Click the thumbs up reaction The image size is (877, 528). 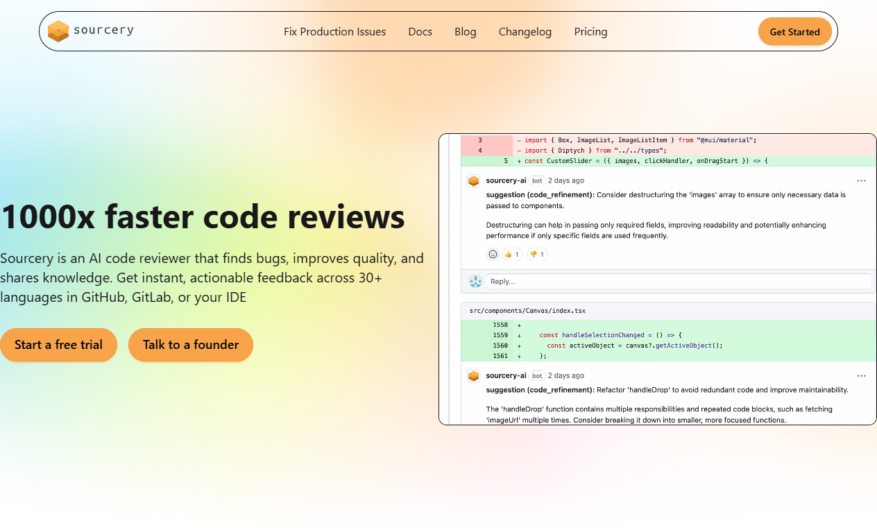[x=512, y=254]
